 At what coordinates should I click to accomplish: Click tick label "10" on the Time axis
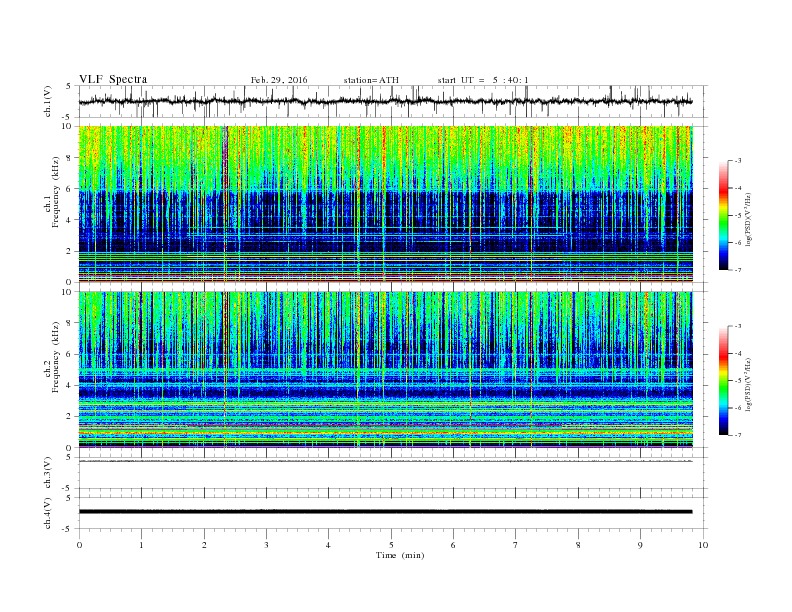(x=703, y=545)
